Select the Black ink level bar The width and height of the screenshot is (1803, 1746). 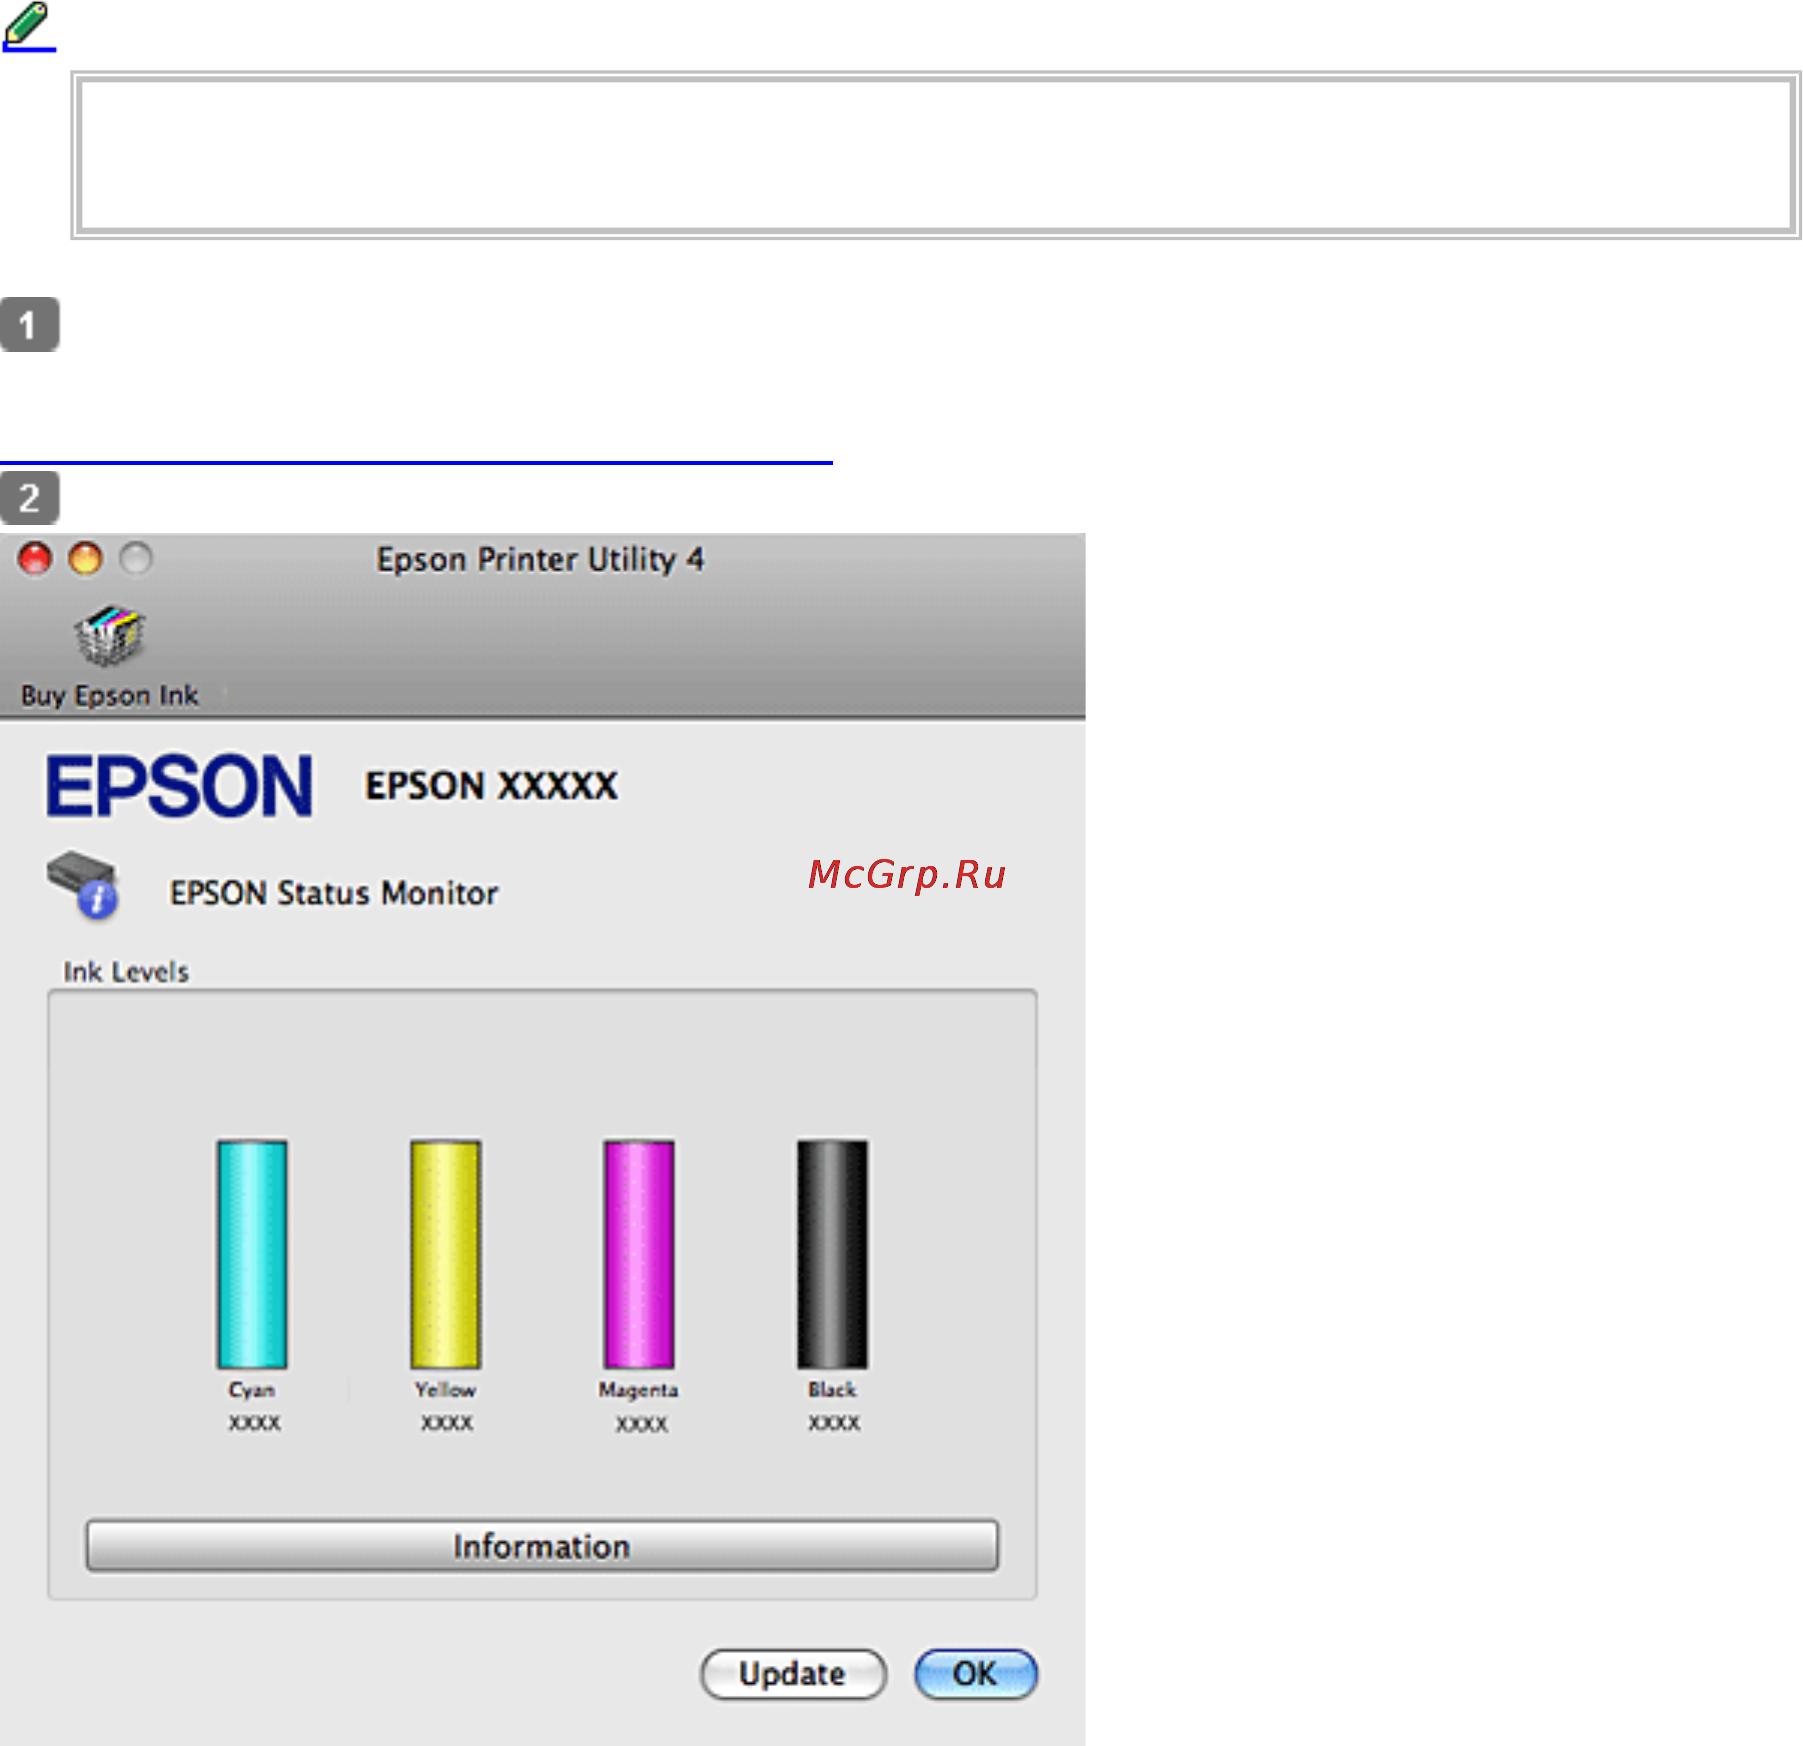[832, 1254]
